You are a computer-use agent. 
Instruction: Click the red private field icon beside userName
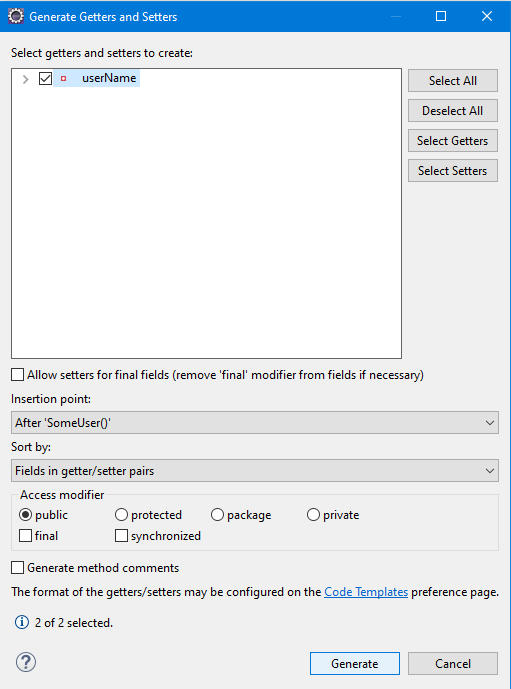pos(63,79)
